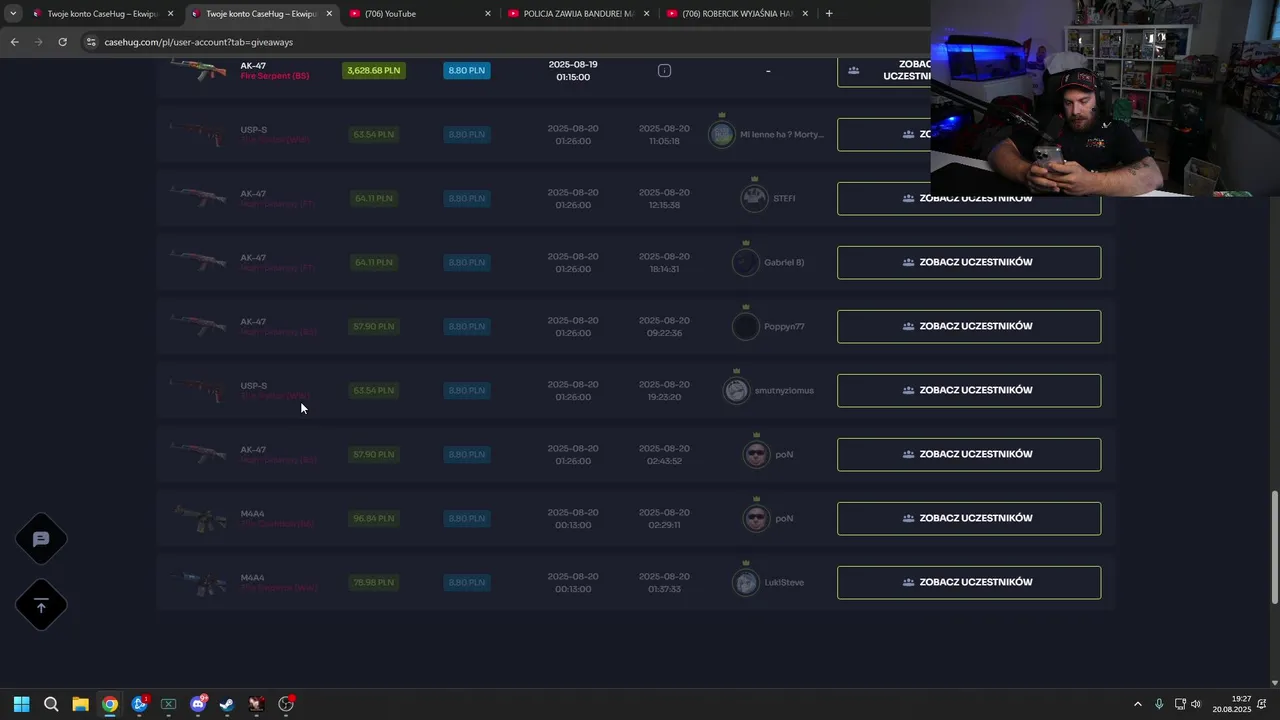Launch File Explorer from taskbar
The height and width of the screenshot is (720, 1280).
coord(80,704)
